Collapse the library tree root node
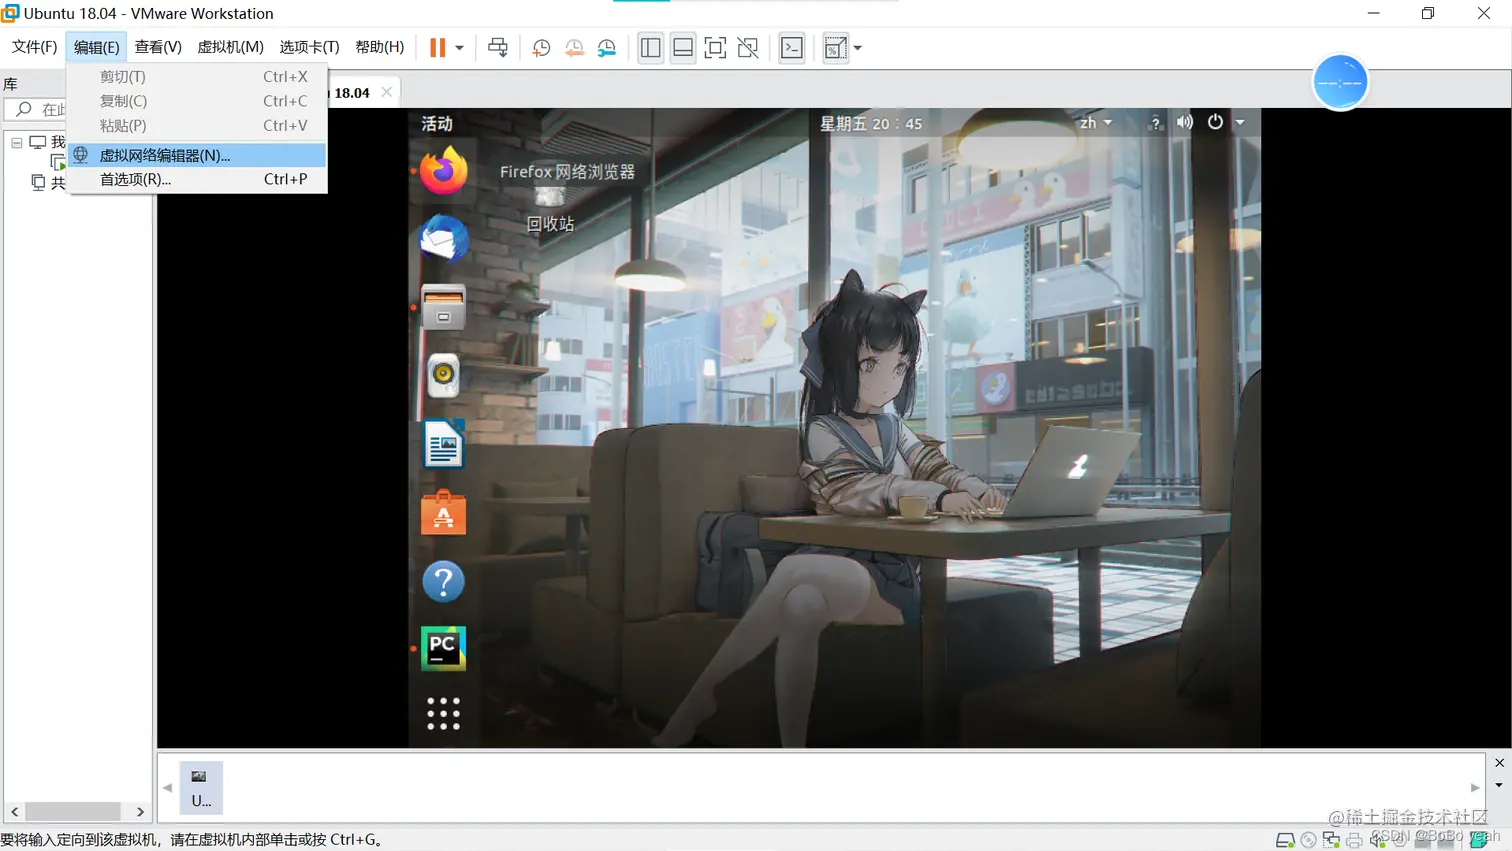The image size is (1512, 851). point(17,143)
